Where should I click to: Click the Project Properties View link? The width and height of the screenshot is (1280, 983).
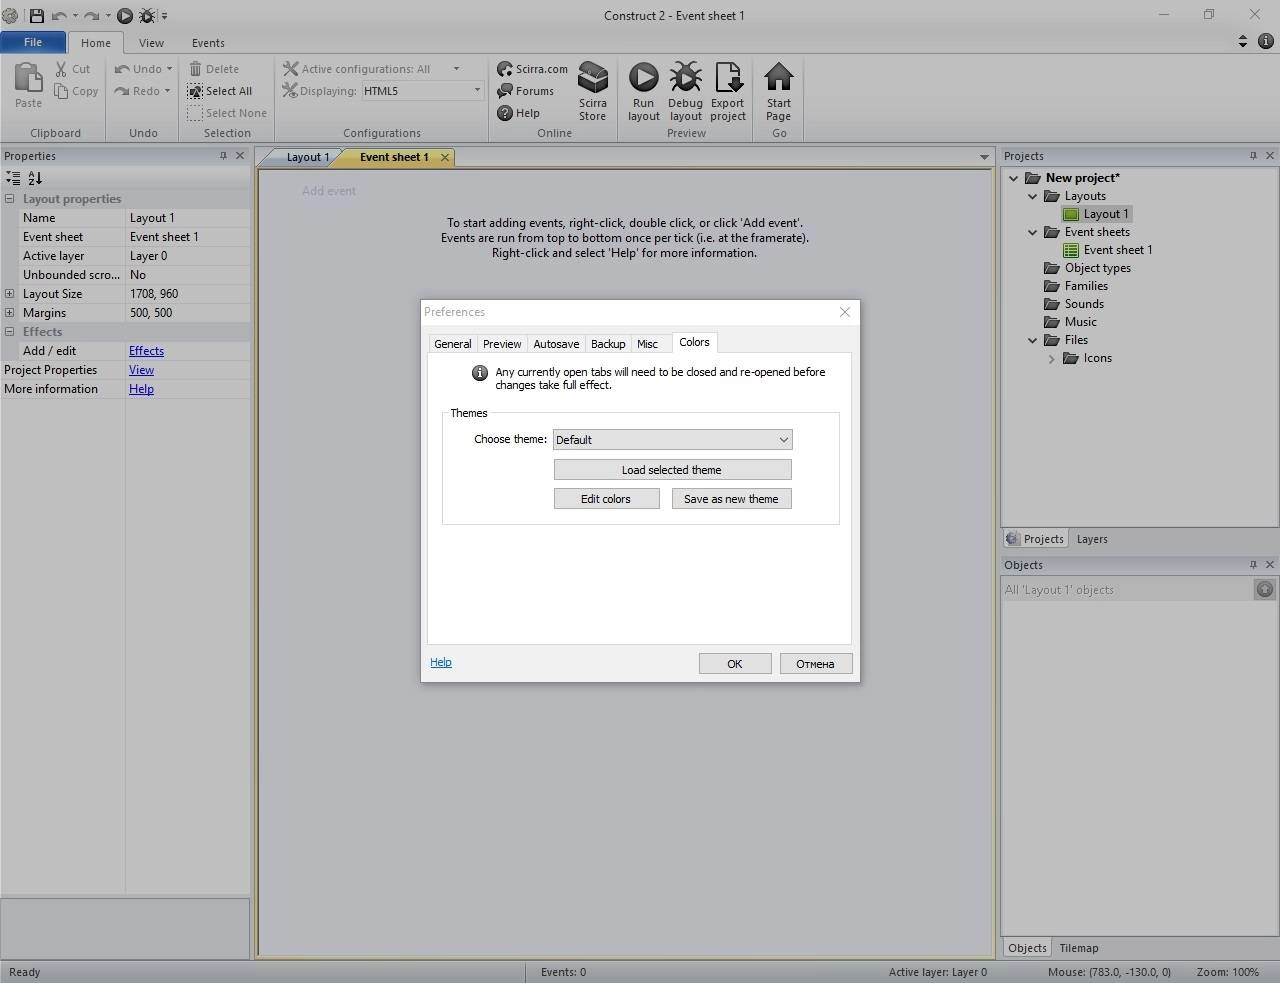141,370
